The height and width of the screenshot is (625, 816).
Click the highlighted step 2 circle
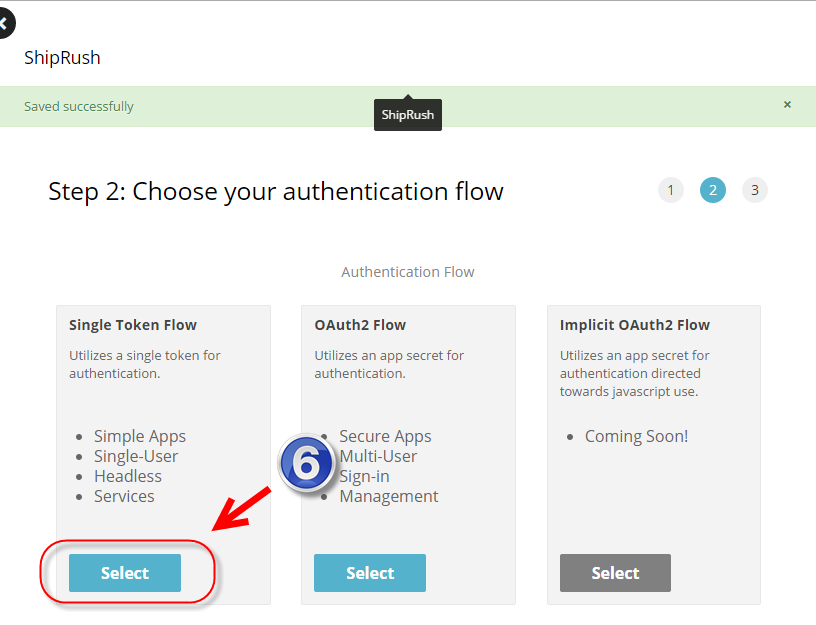coord(713,190)
